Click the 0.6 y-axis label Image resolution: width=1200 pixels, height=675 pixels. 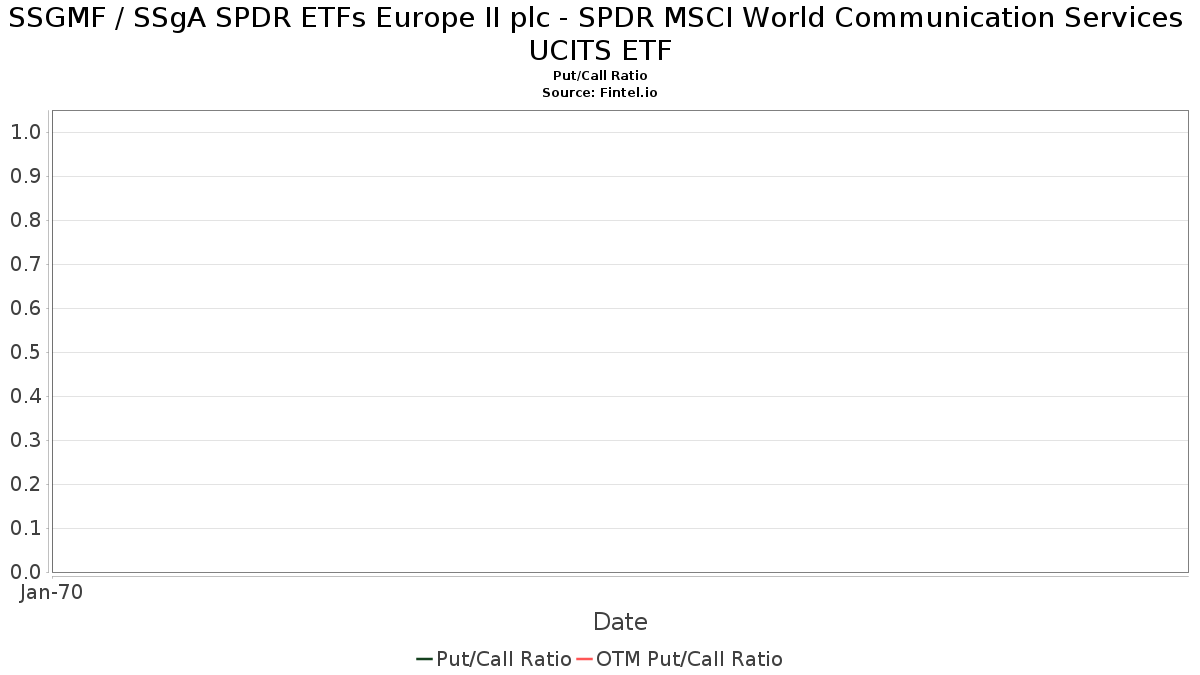click(25, 308)
